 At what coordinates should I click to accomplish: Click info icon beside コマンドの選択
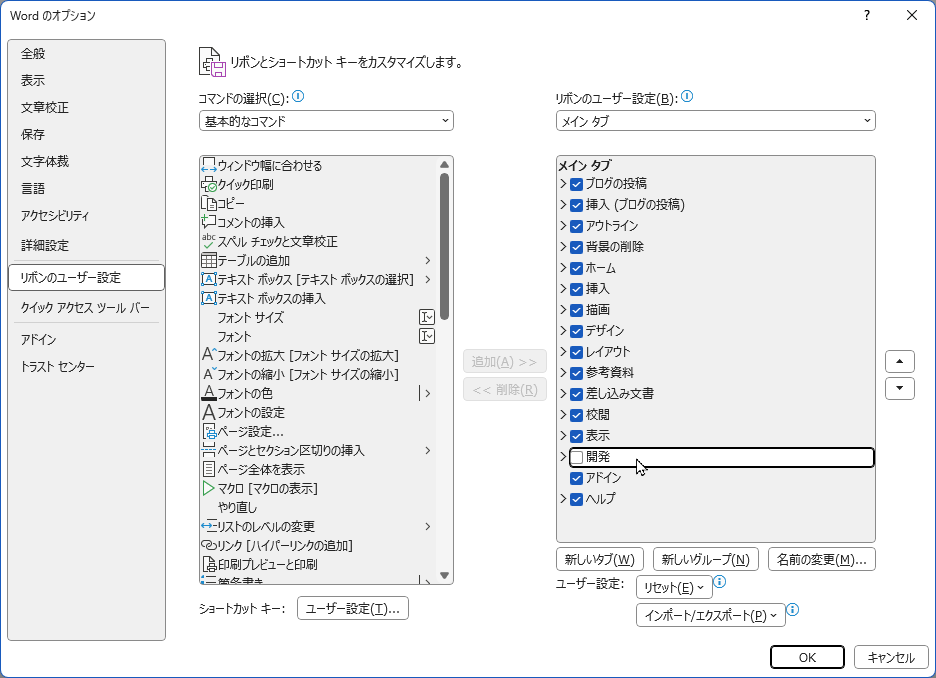(x=298, y=96)
